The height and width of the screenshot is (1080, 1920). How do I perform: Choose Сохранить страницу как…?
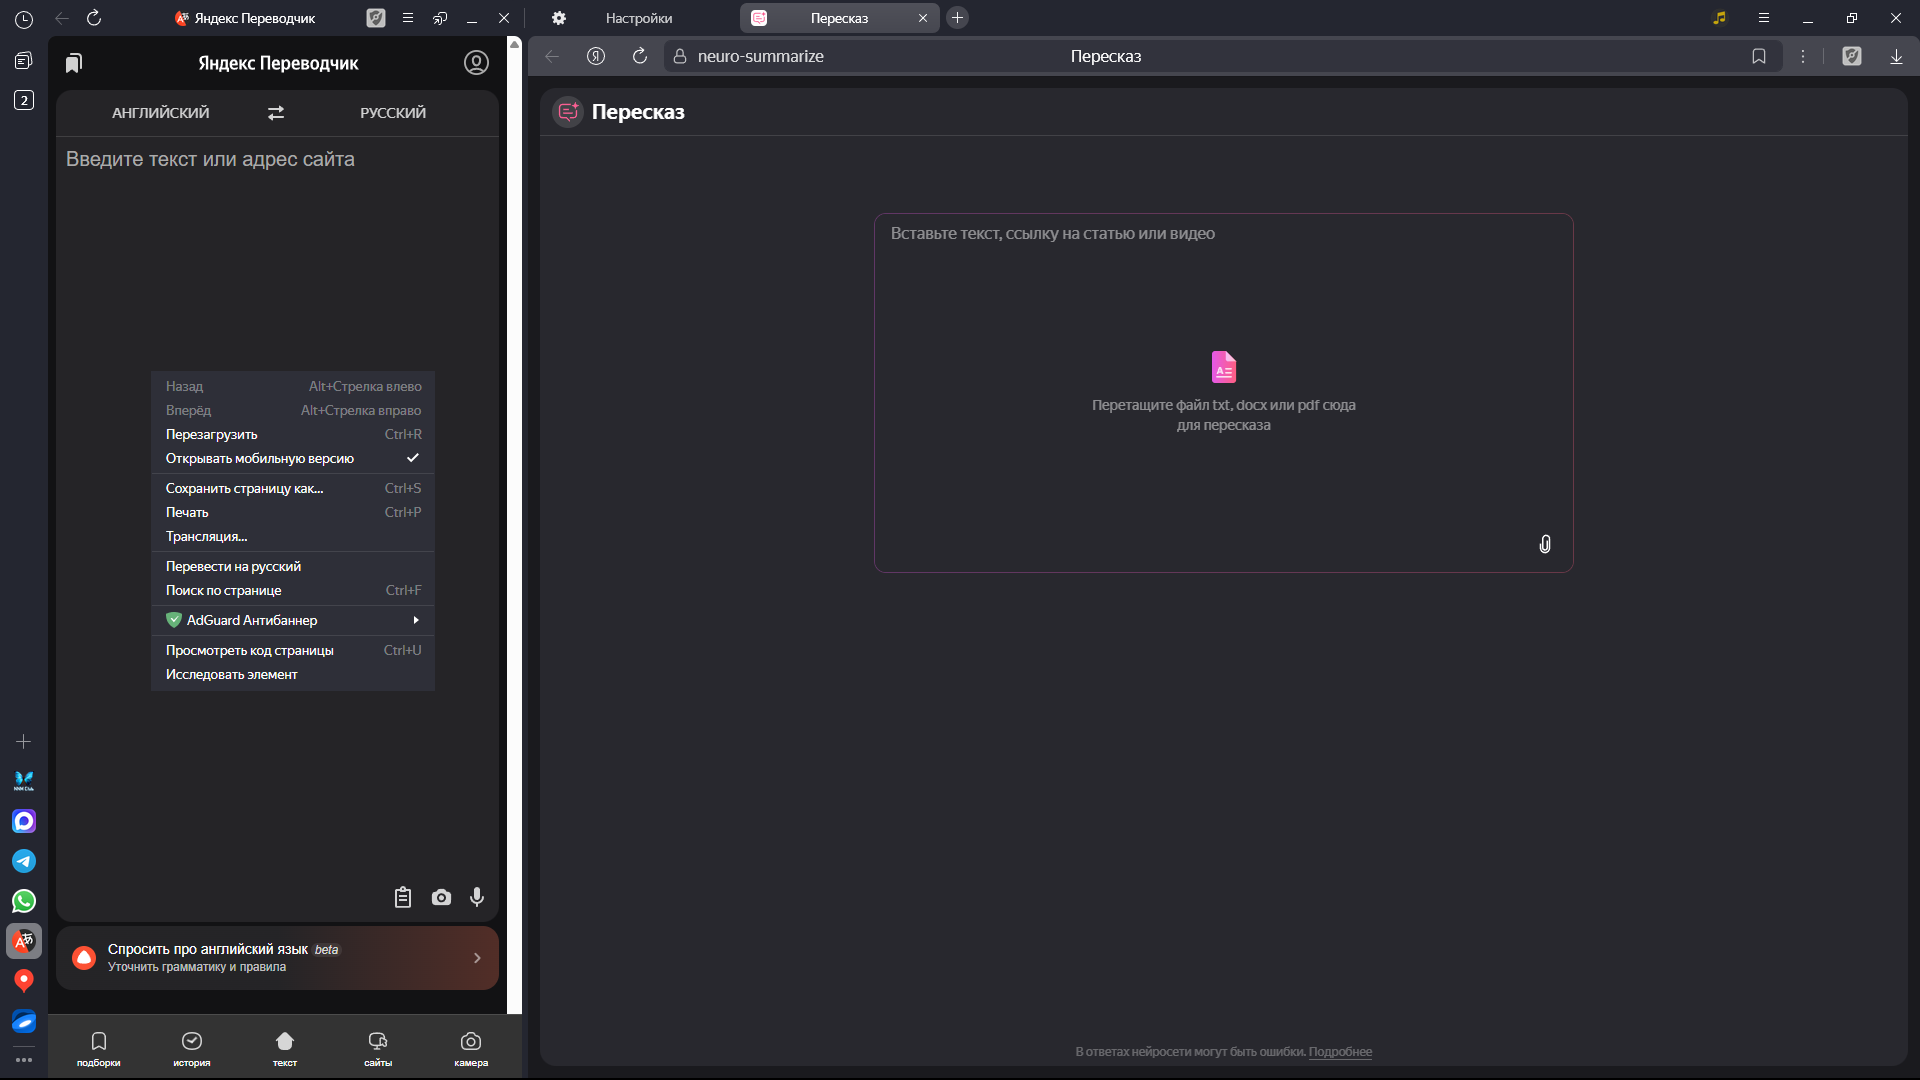pyautogui.click(x=293, y=488)
